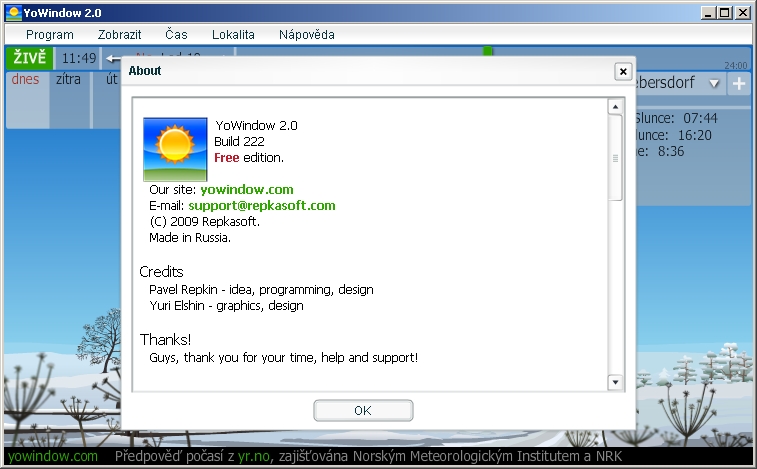Image resolution: width=757 pixels, height=469 pixels.
Task: Click the Credits heading
Action: pos(161,272)
